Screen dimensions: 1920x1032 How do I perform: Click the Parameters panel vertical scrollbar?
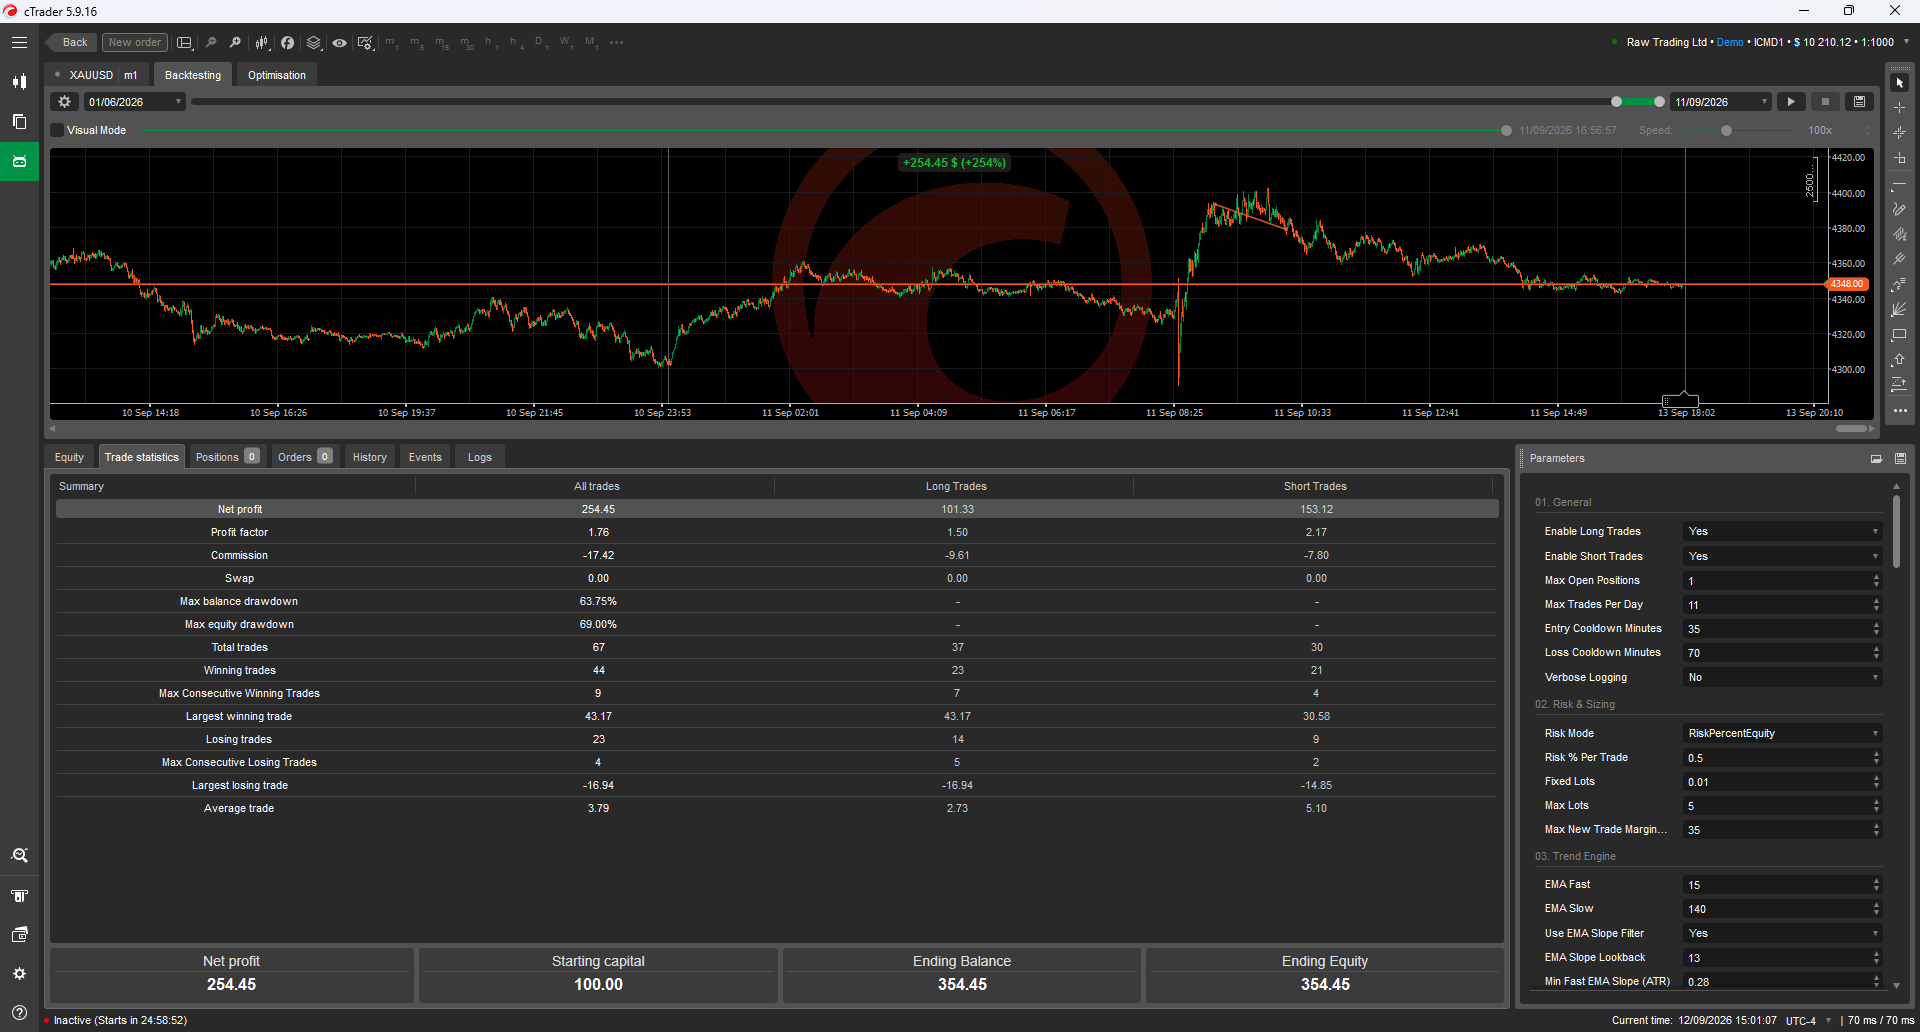pos(1896,532)
